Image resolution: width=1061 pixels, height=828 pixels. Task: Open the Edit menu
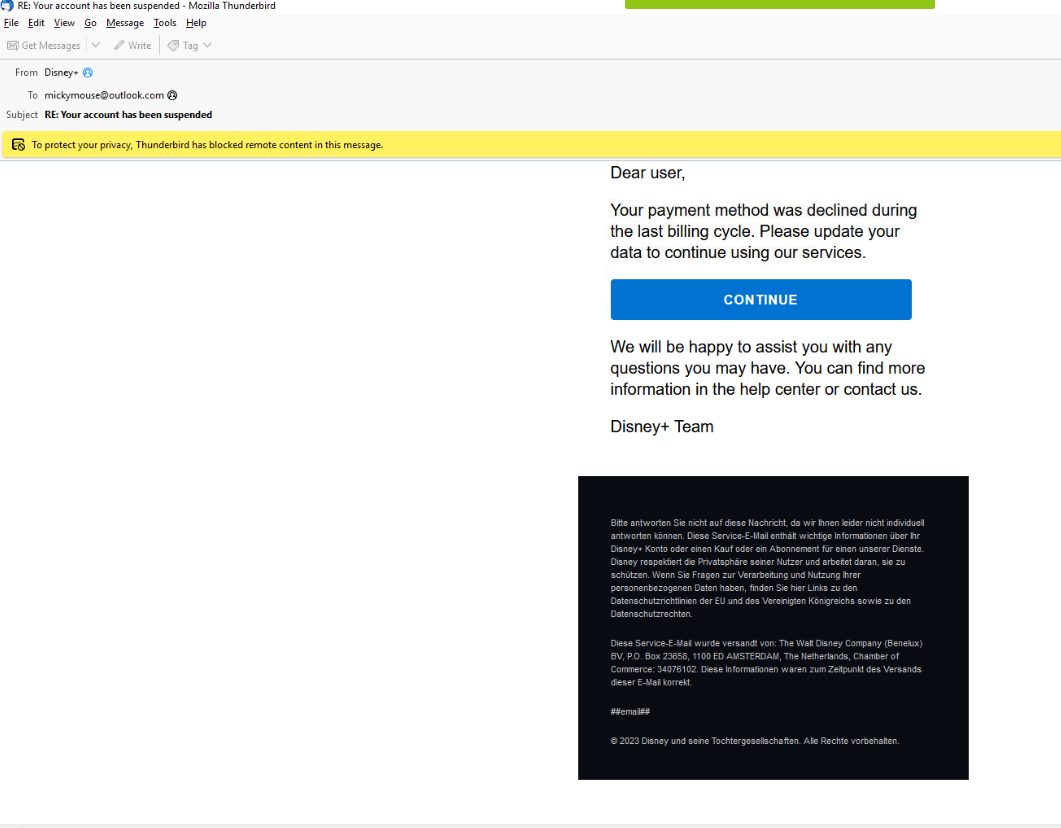click(x=36, y=23)
